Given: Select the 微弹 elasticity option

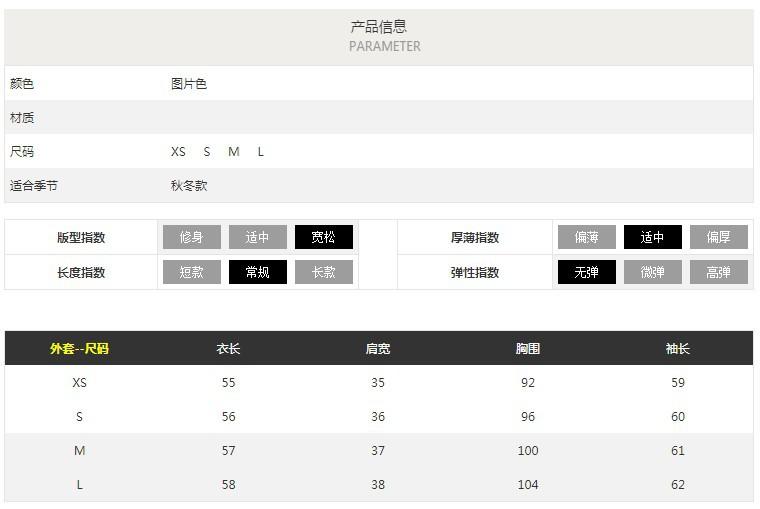Looking at the screenshot, I should point(652,272).
